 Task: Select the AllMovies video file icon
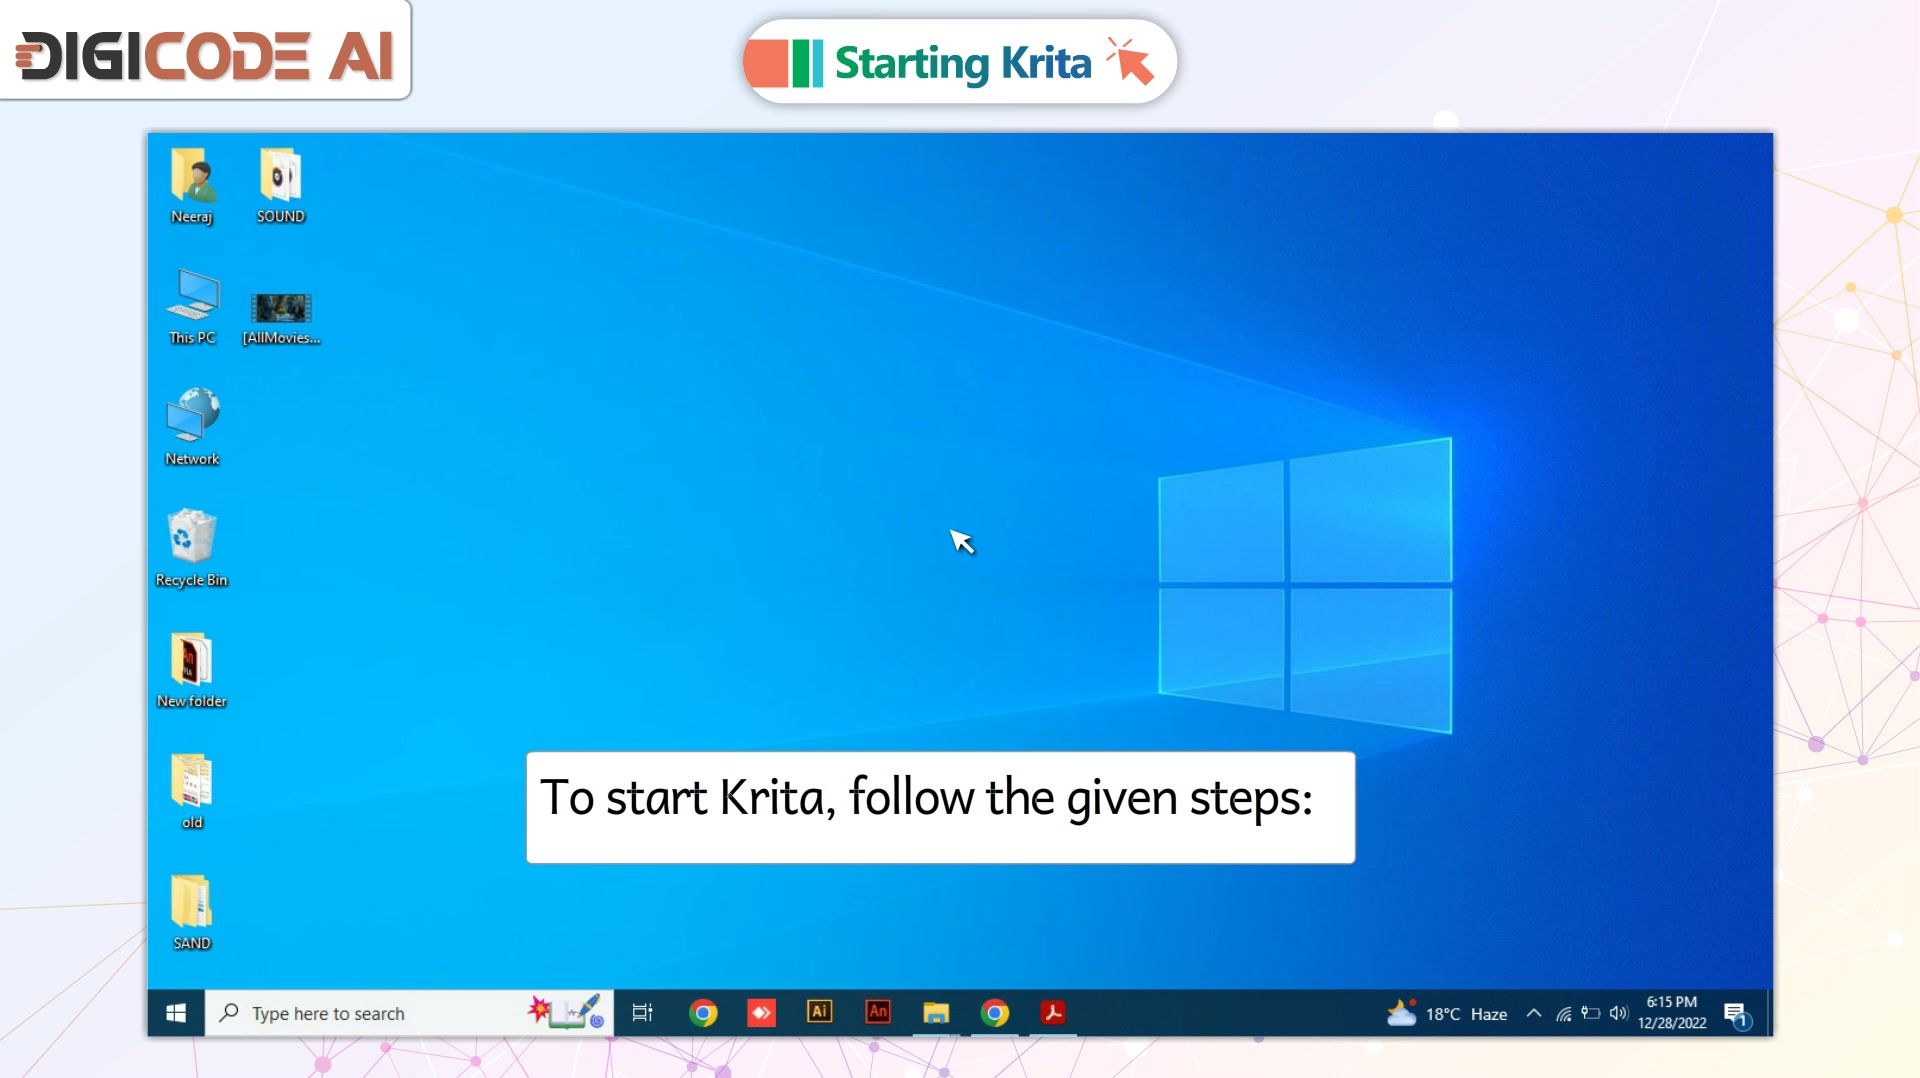(281, 318)
